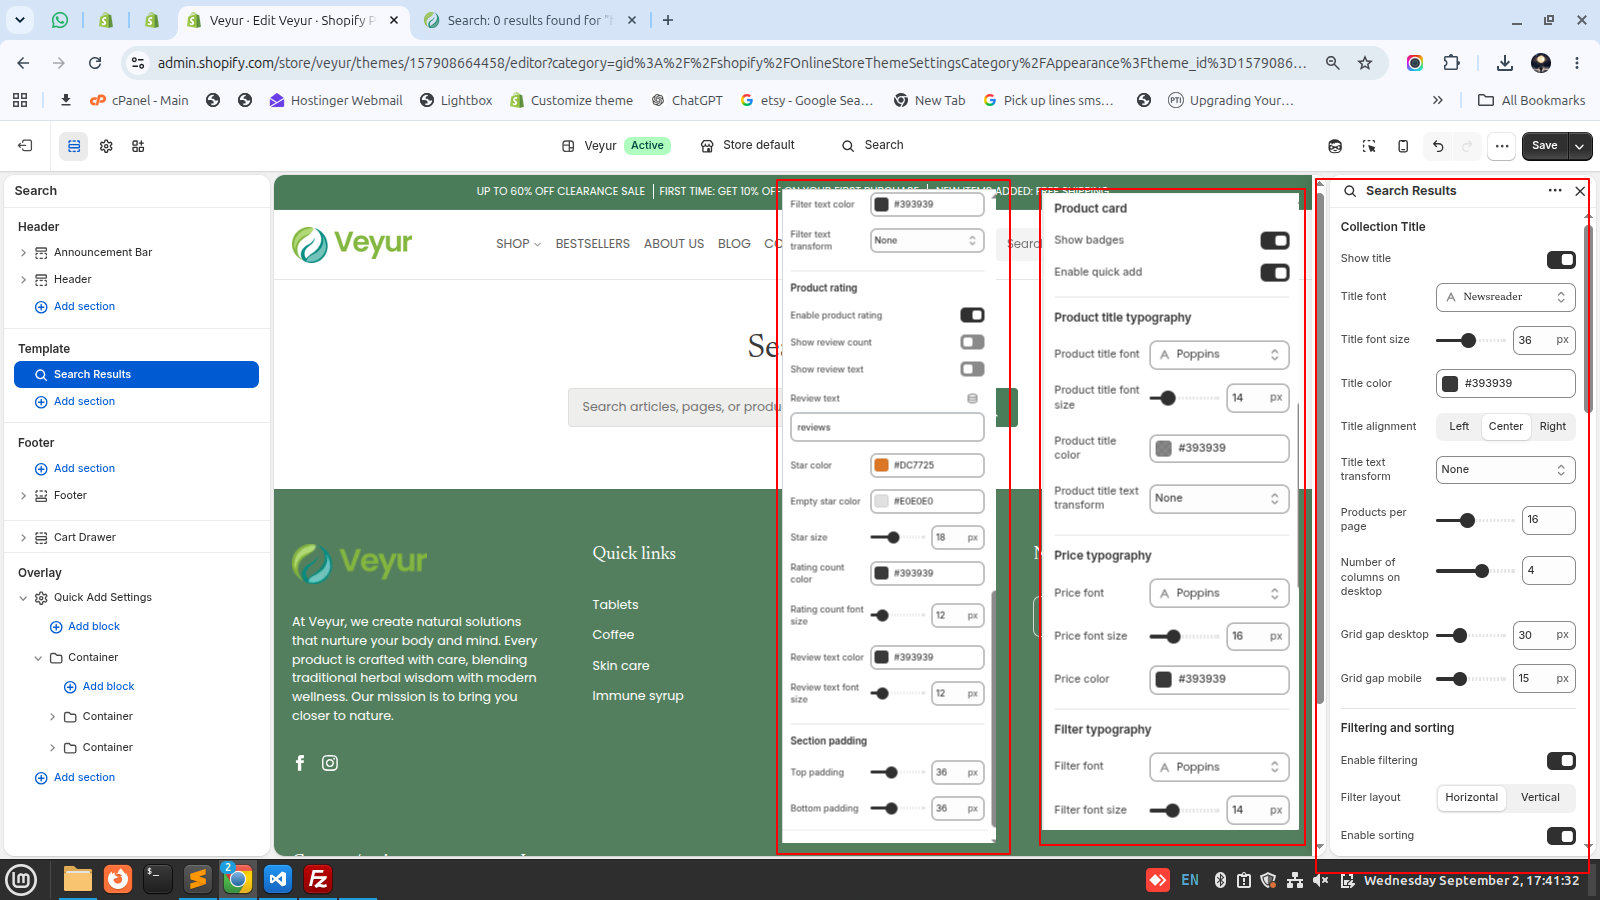The width and height of the screenshot is (1600, 900).
Task: Toggle Enable sorting switch
Action: (x=1561, y=836)
